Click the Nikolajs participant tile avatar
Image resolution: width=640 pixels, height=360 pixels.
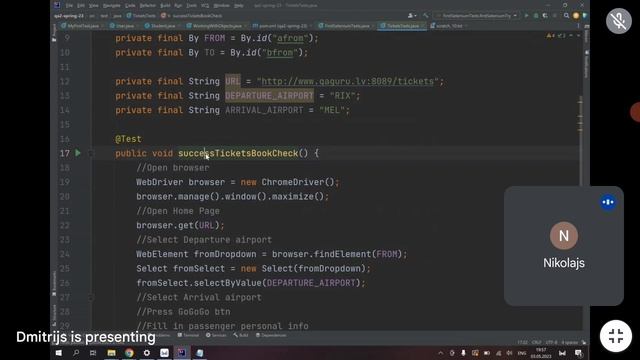tap(564, 236)
